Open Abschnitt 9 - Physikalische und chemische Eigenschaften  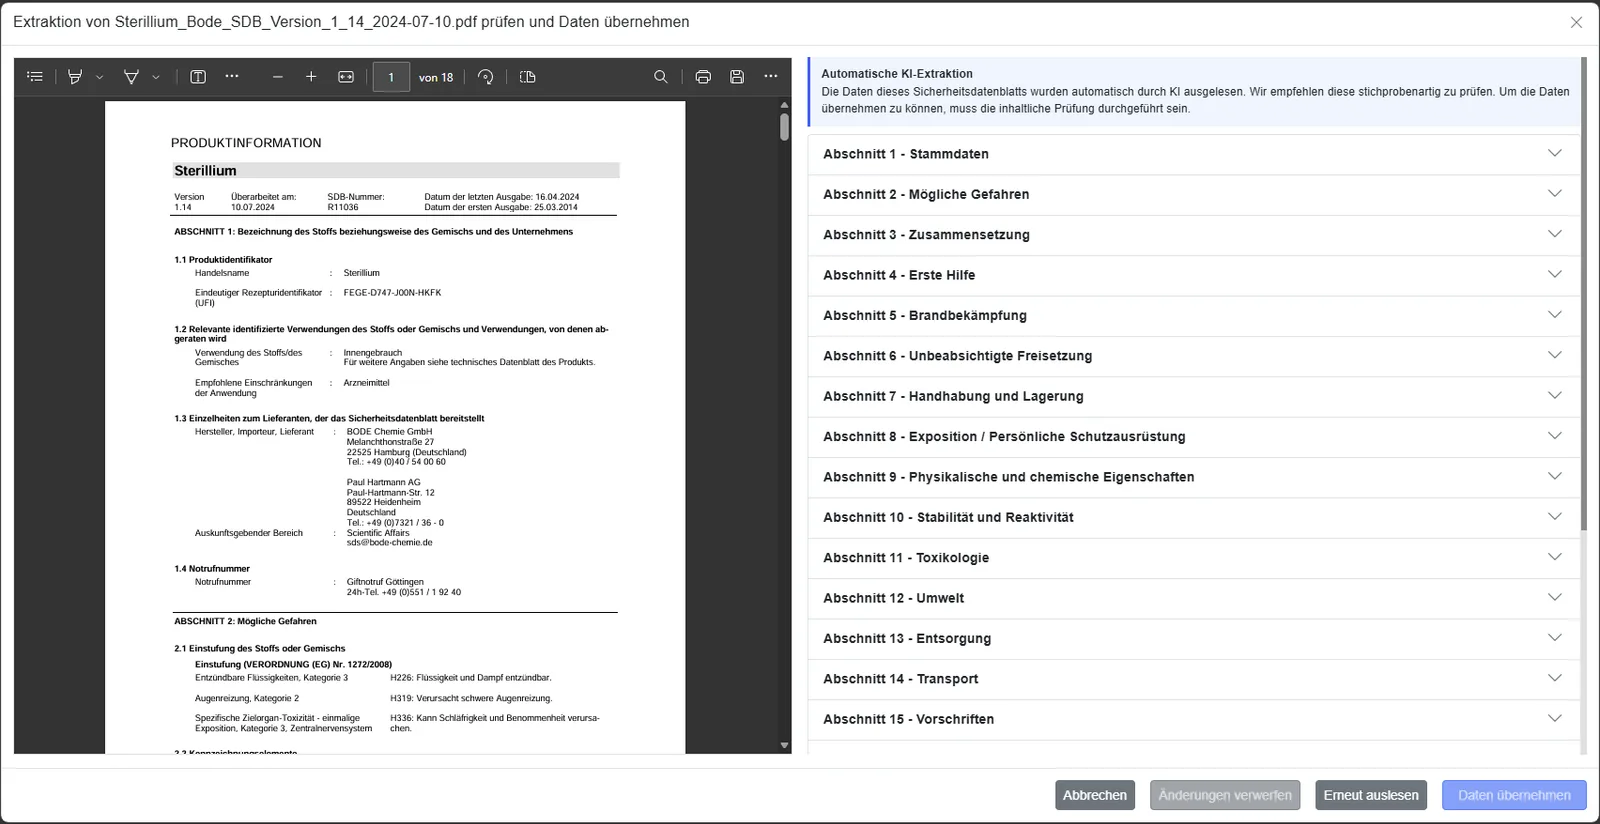[1193, 477]
